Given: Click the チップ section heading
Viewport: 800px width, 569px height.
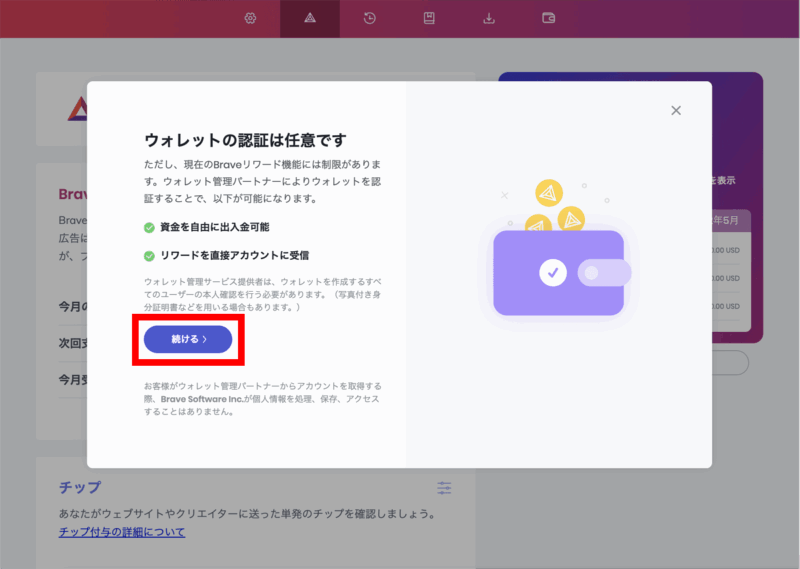Looking at the screenshot, I should (x=80, y=487).
